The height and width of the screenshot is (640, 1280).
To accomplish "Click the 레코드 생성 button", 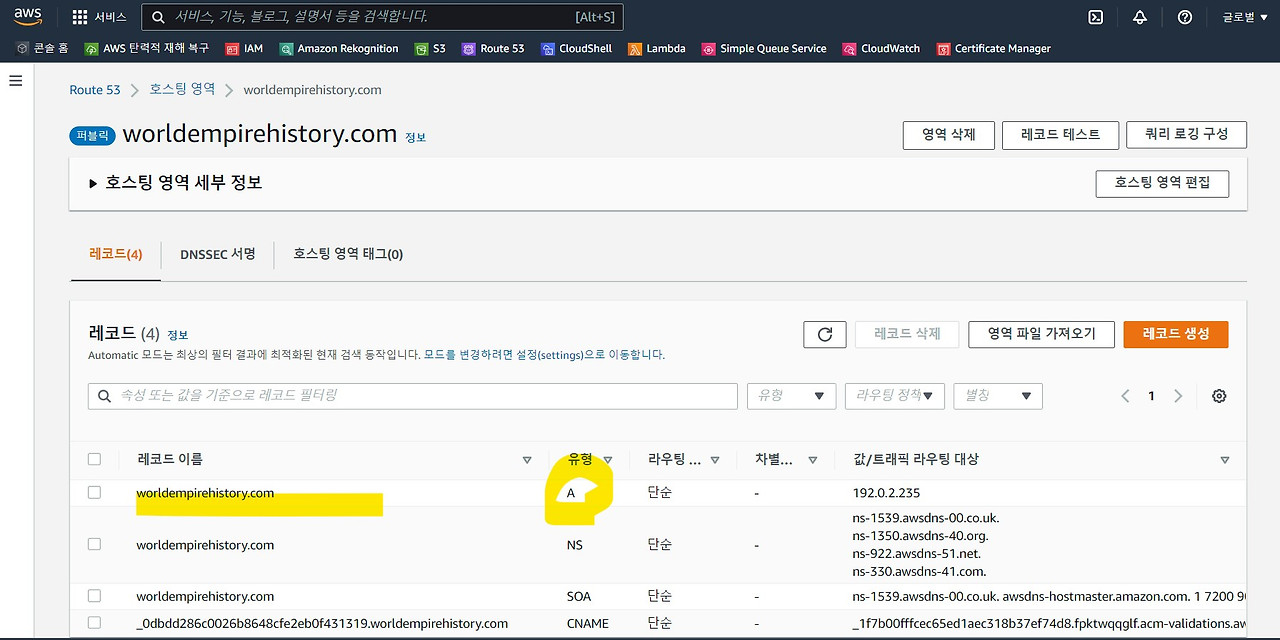I will tap(1175, 334).
